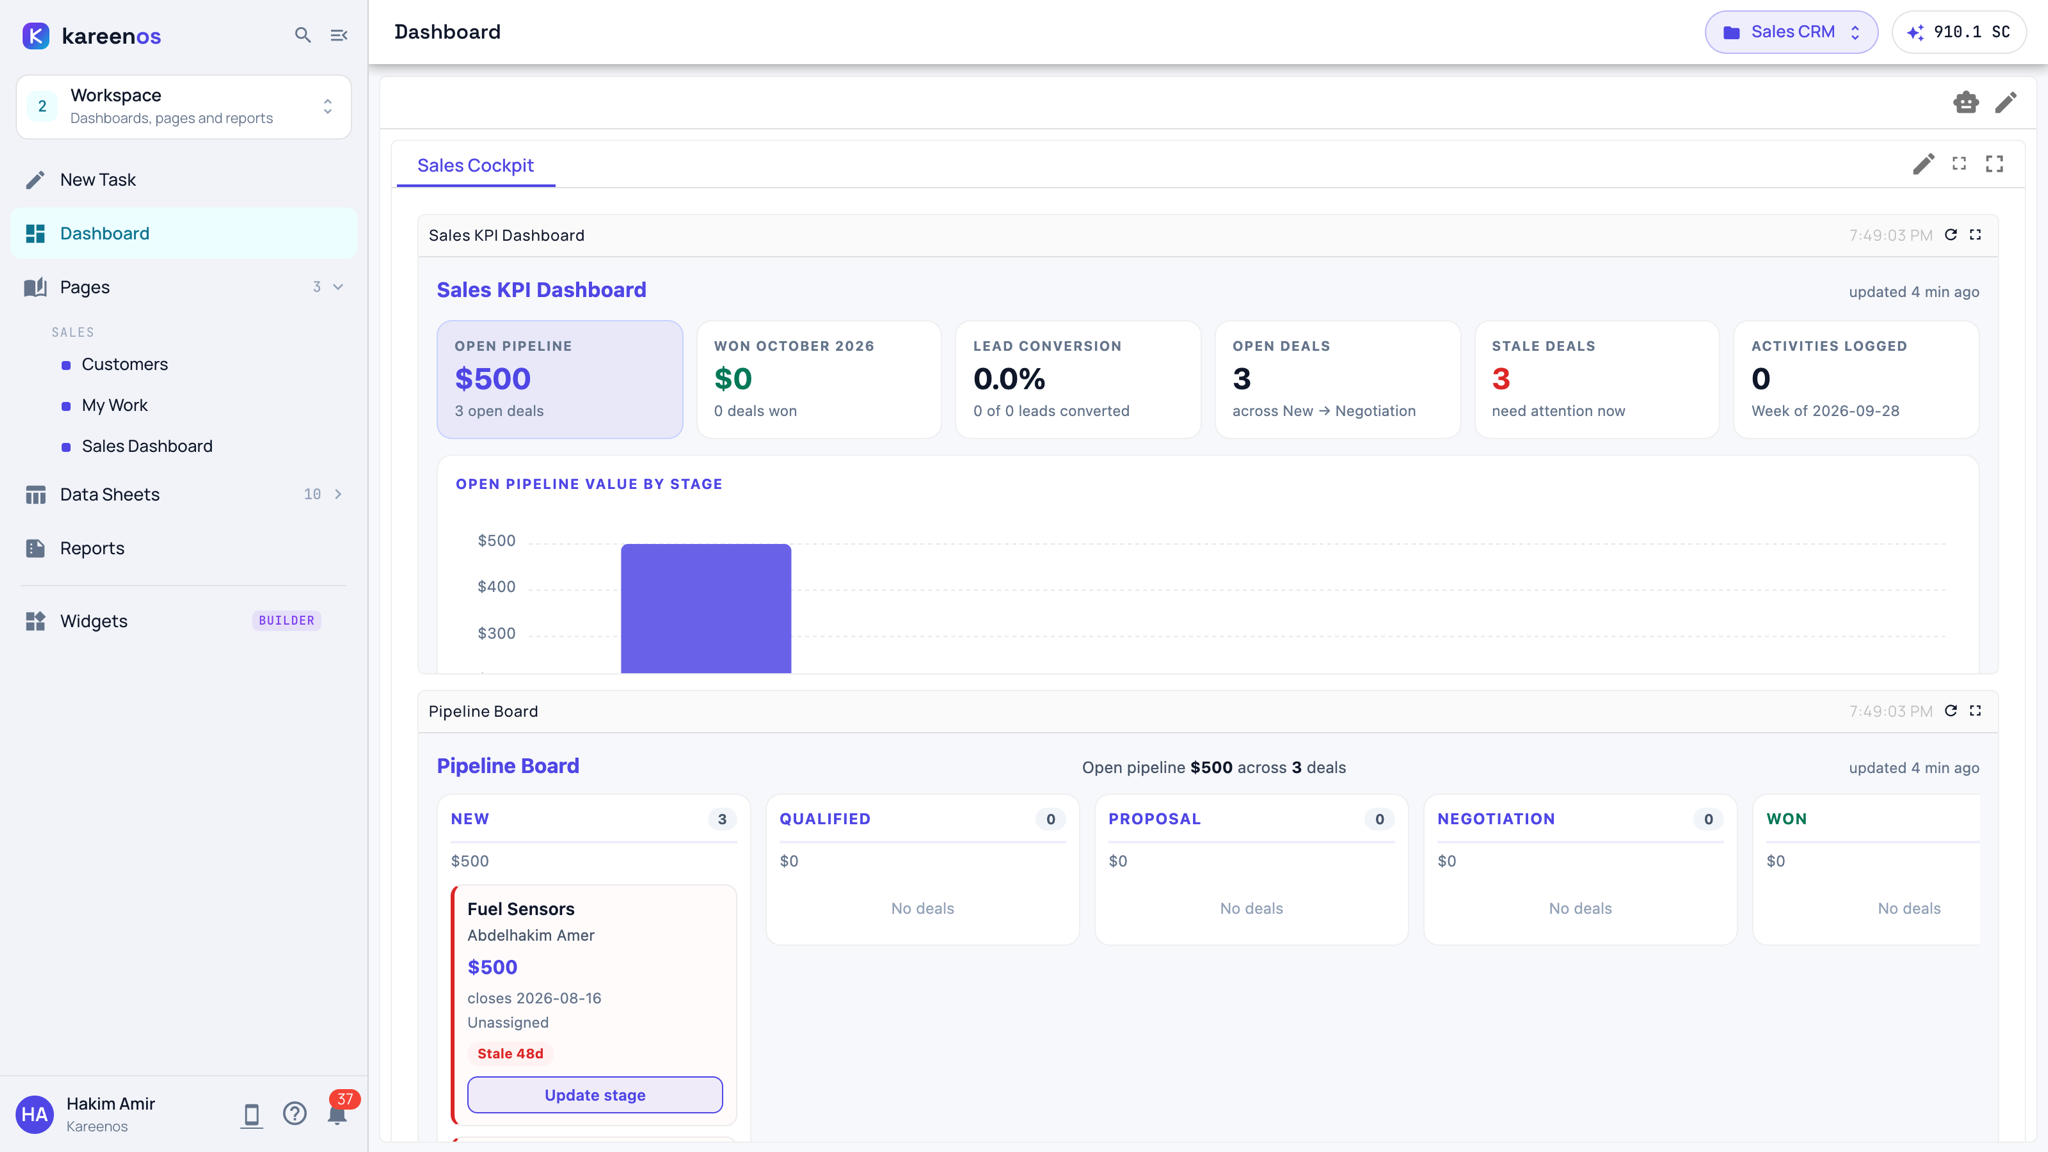The width and height of the screenshot is (2048, 1152).
Task: Click the purple bar in pipeline chart
Action: (706, 608)
